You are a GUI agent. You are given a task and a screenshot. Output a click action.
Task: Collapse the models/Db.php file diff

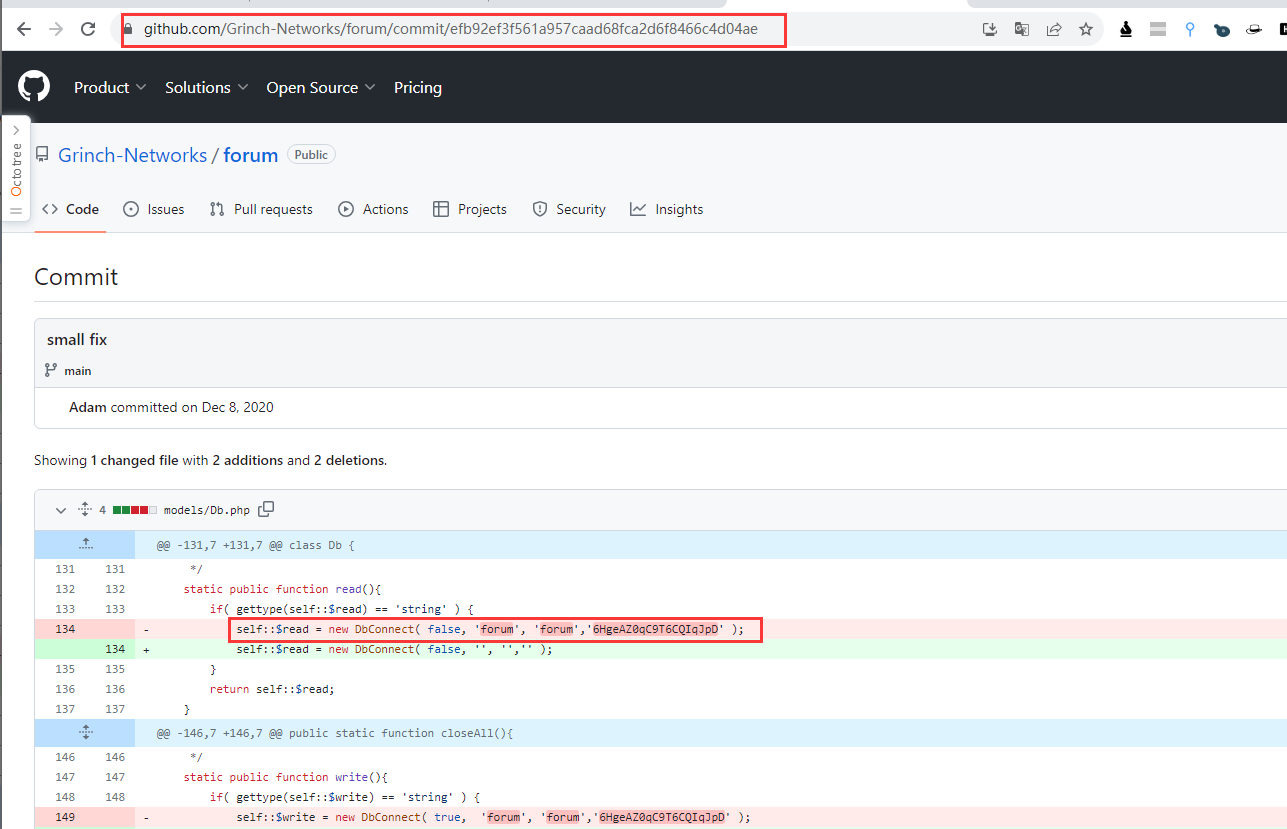(61, 510)
